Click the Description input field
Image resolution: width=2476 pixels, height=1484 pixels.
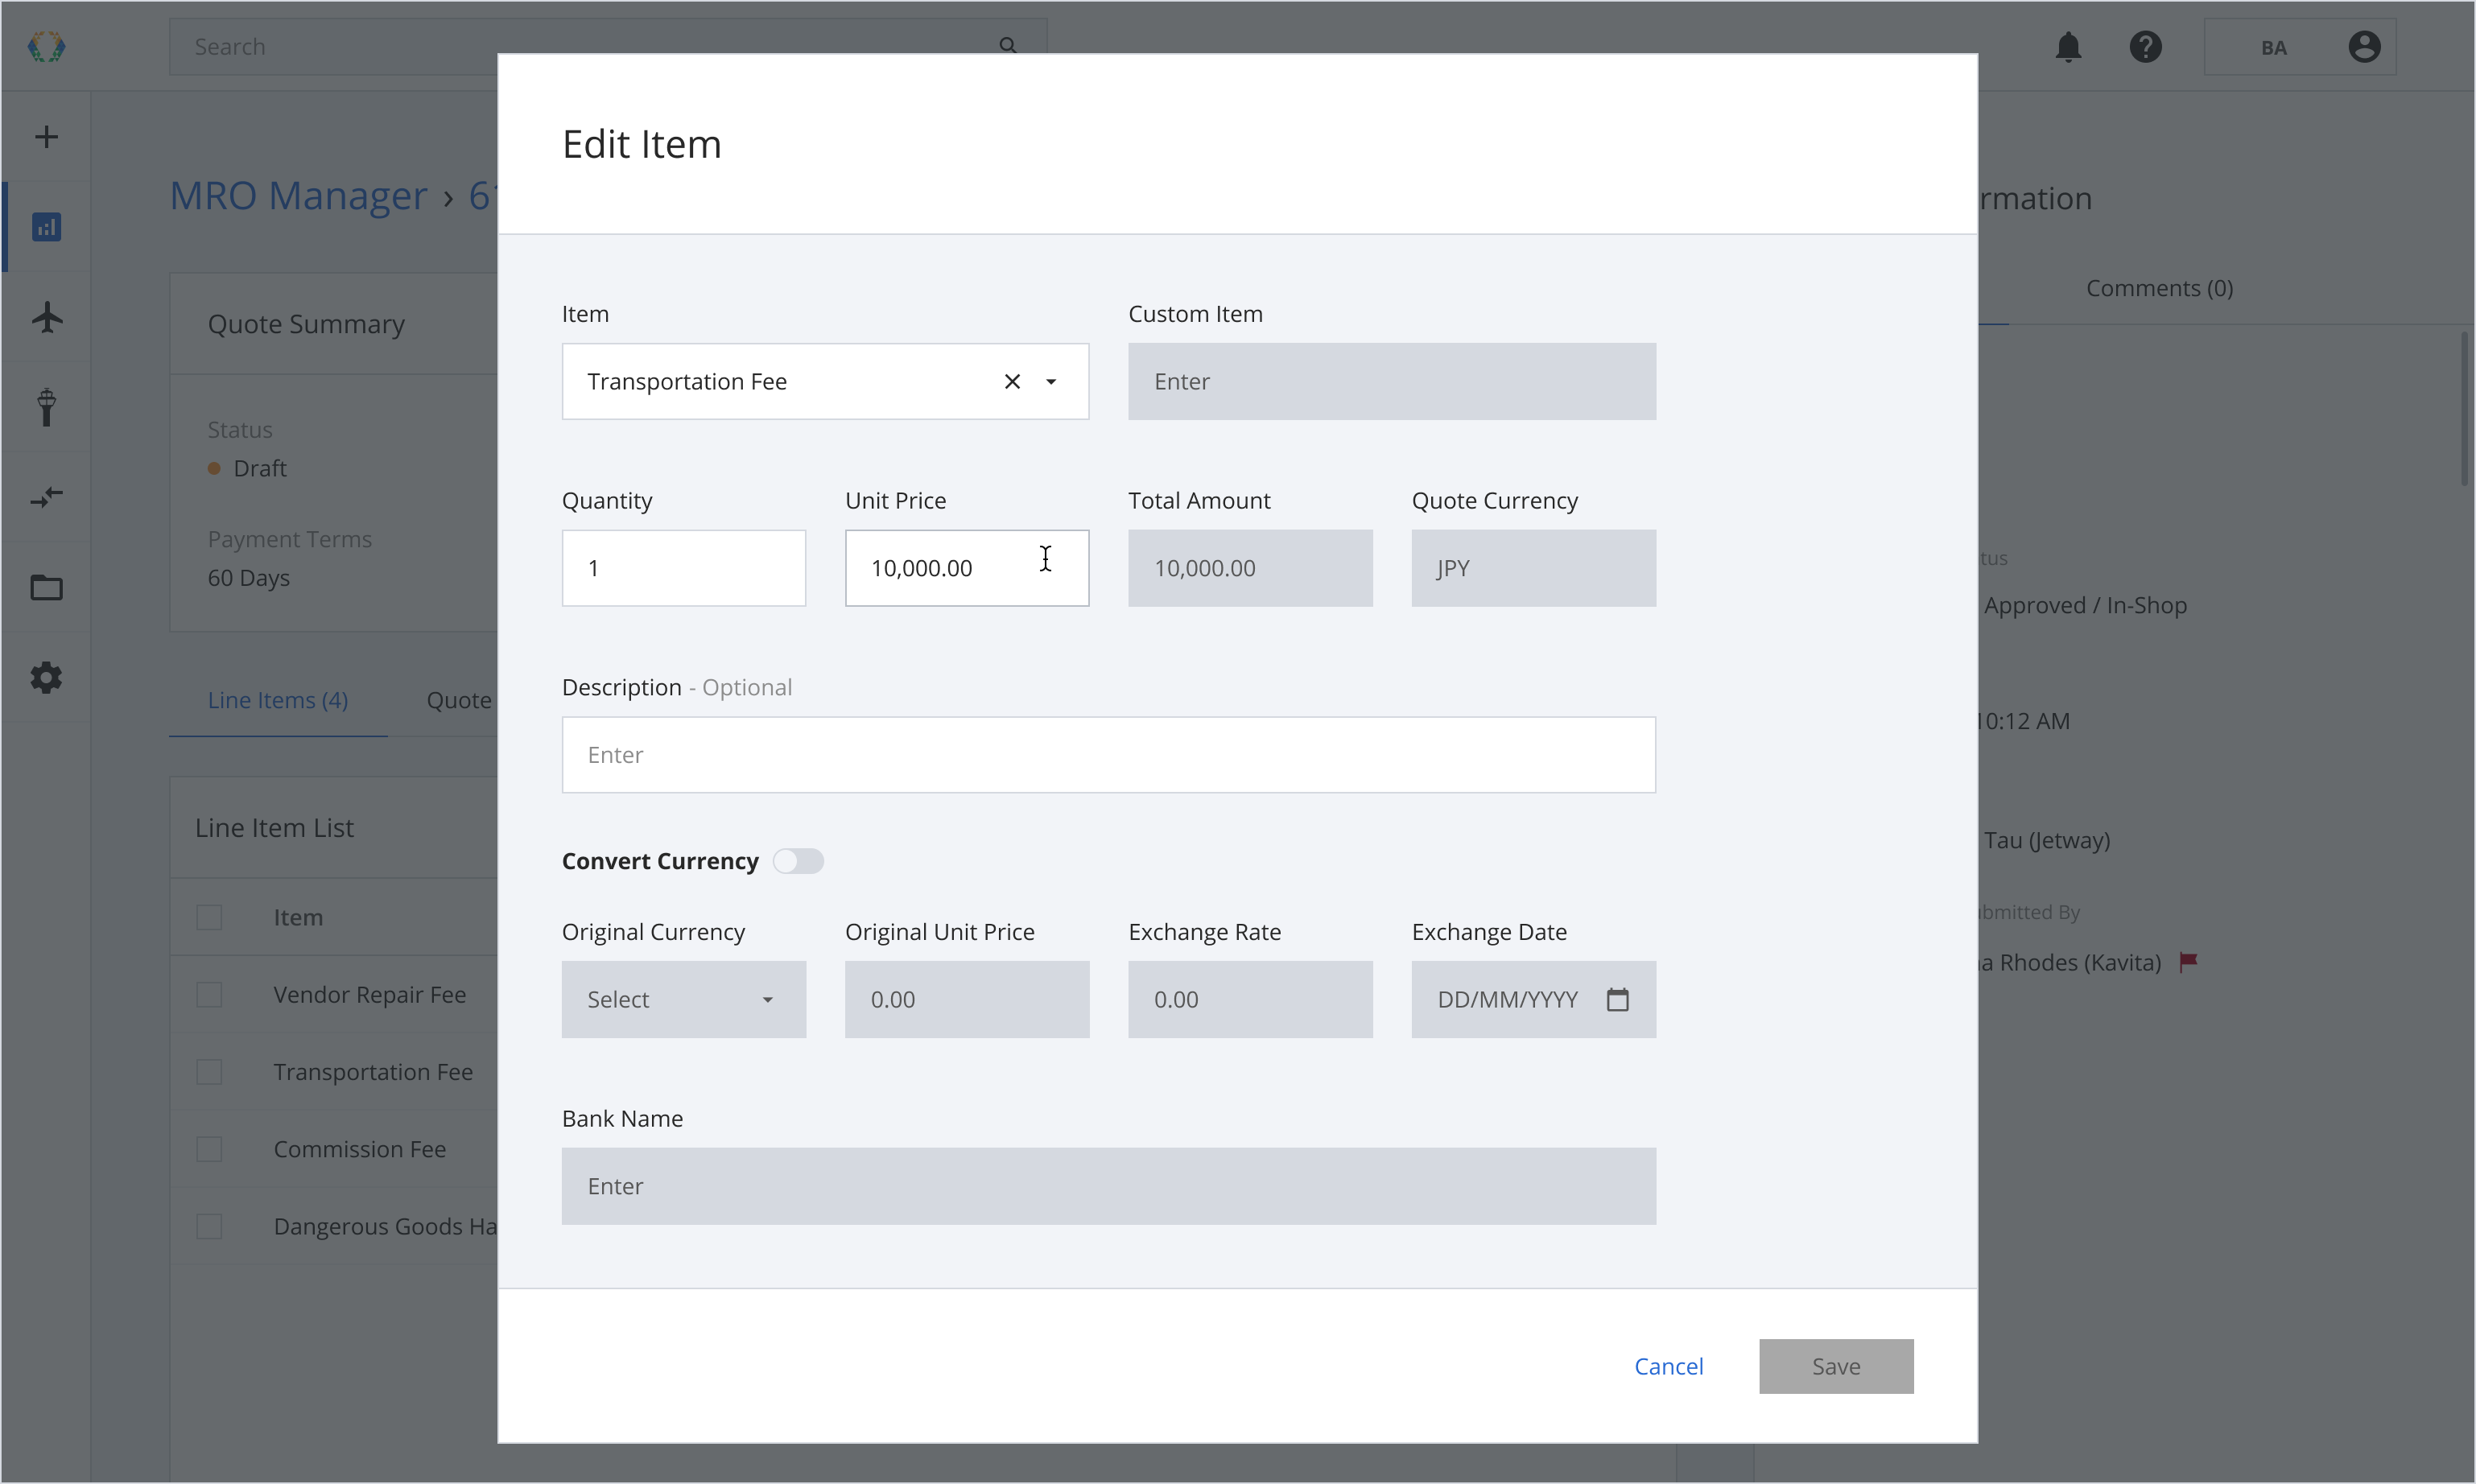tap(1108, 755)
